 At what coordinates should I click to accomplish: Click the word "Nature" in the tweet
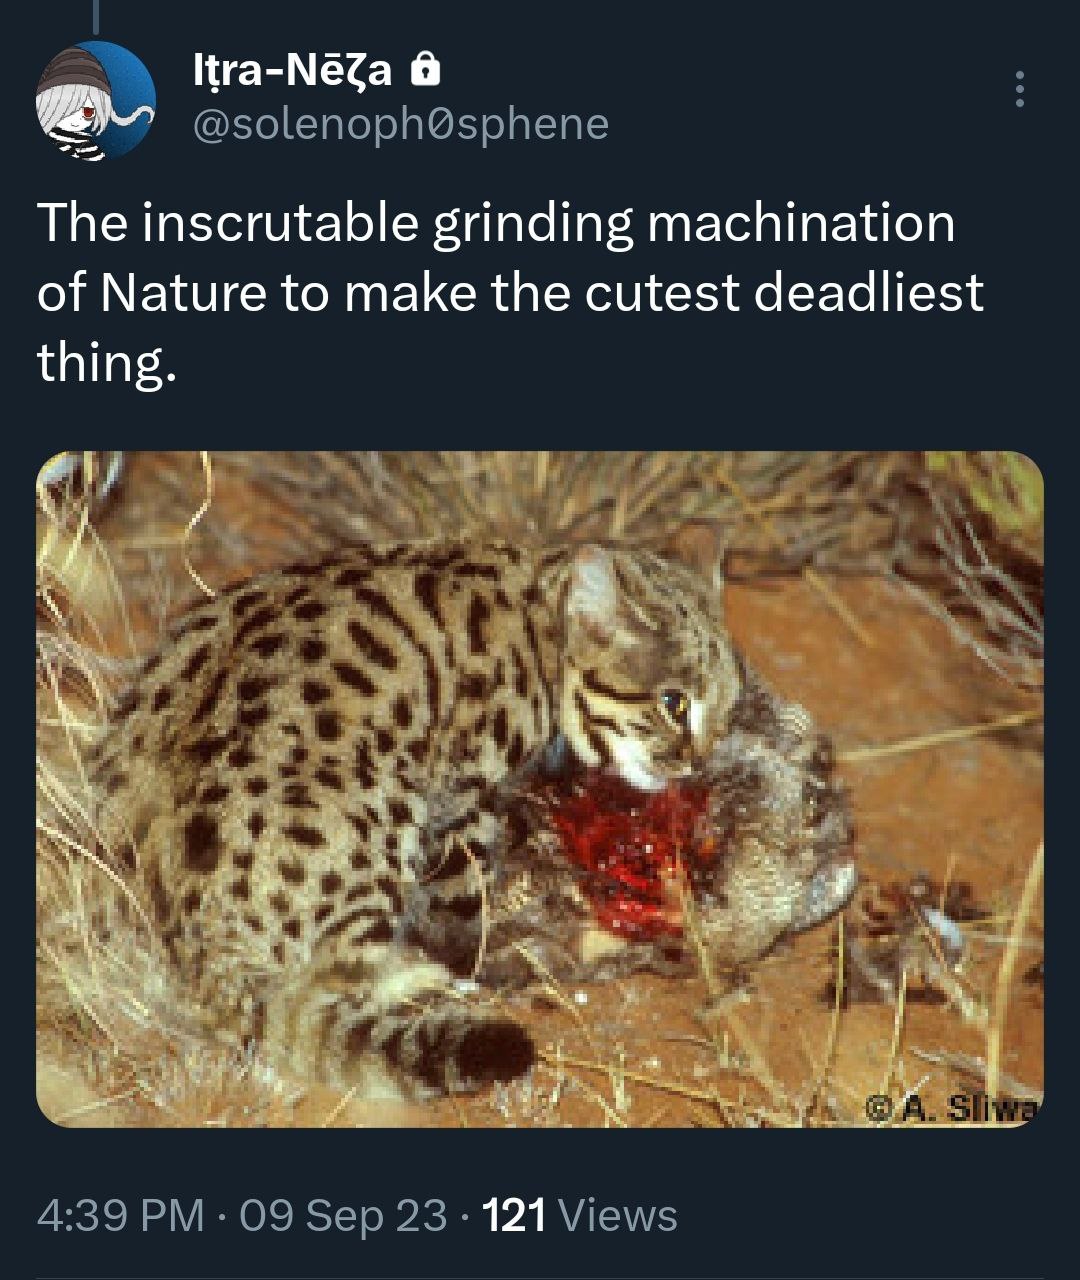tap(183, 292)
